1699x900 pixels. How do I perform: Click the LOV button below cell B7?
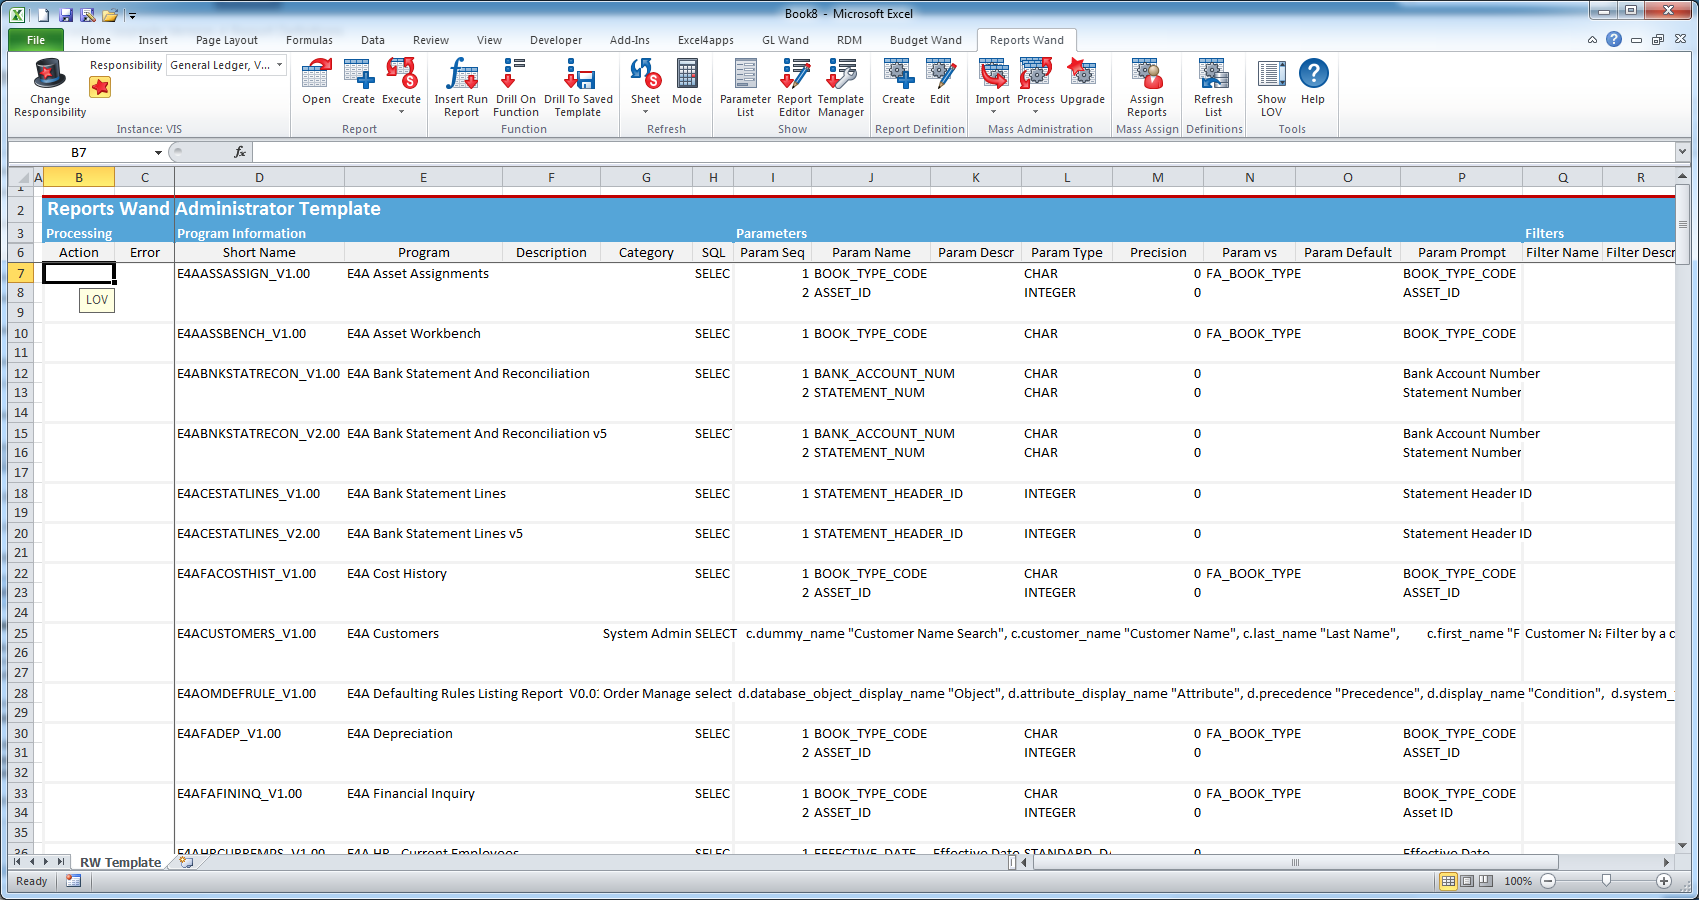click(97, 300)
